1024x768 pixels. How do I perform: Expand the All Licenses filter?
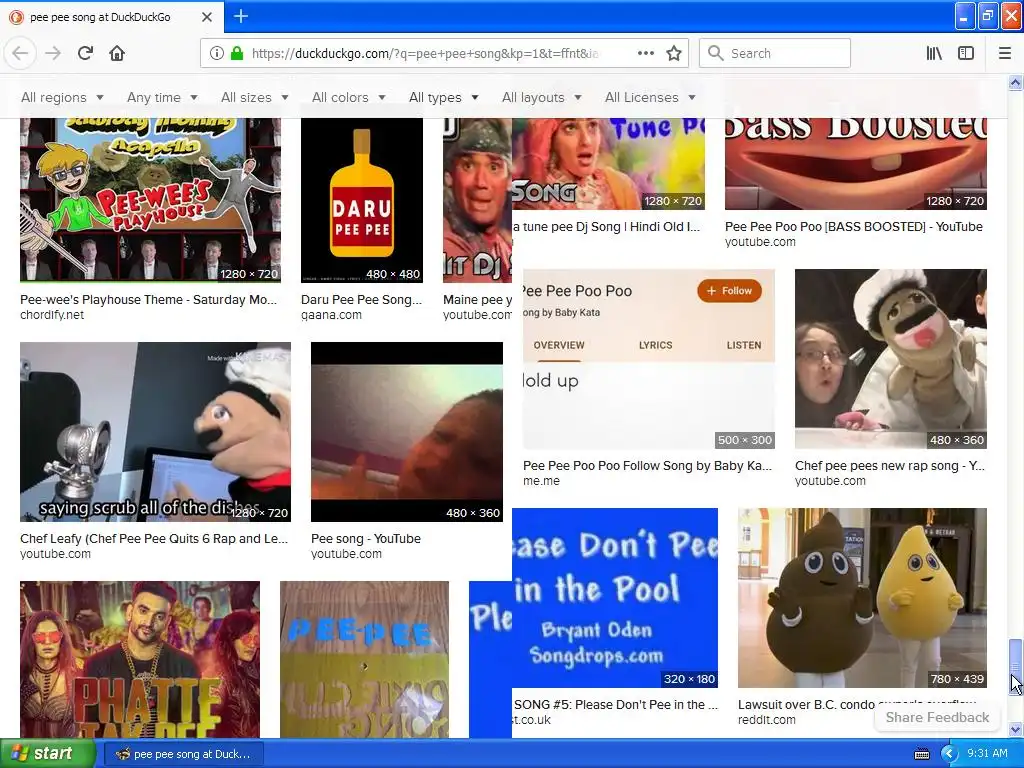click(x=650, y=97)
